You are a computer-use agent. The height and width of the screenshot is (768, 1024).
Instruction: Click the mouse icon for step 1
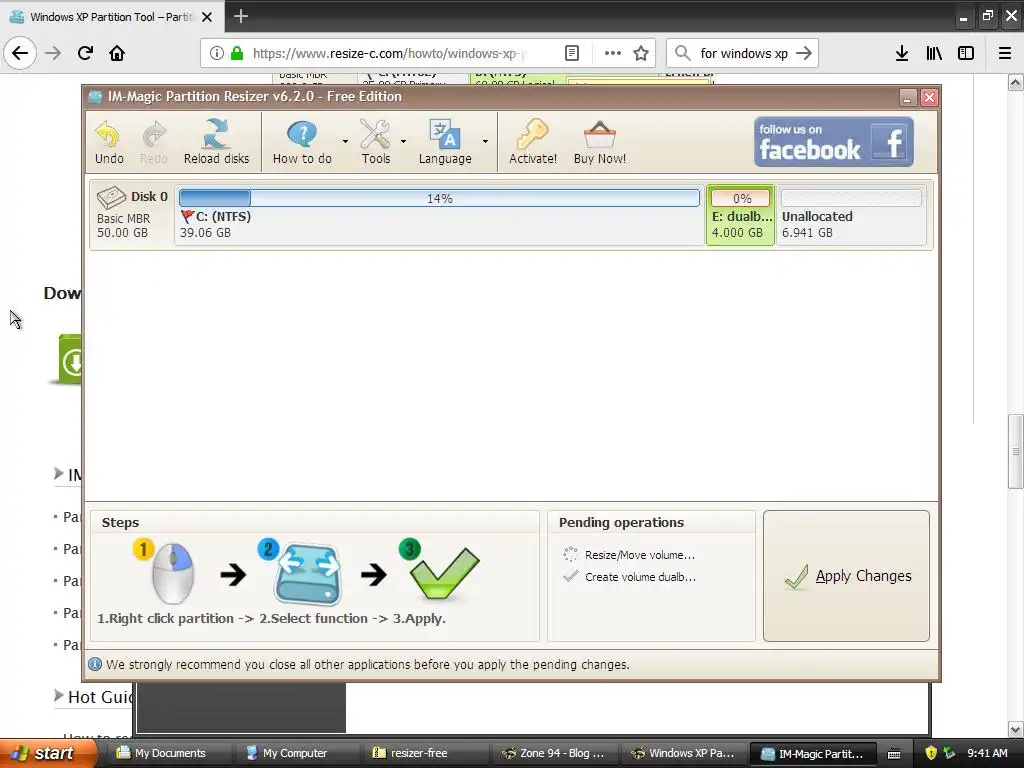click(x=171, y=573)
